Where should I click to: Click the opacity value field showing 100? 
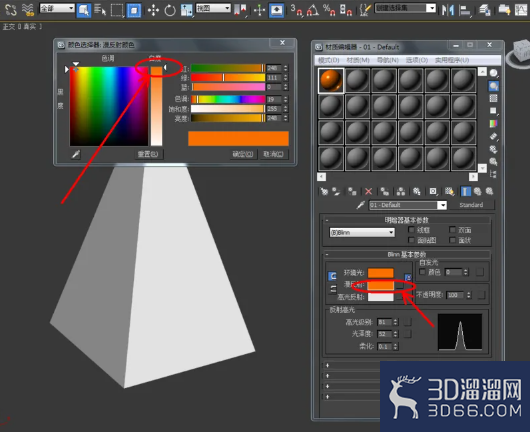[x=456, y=295]
